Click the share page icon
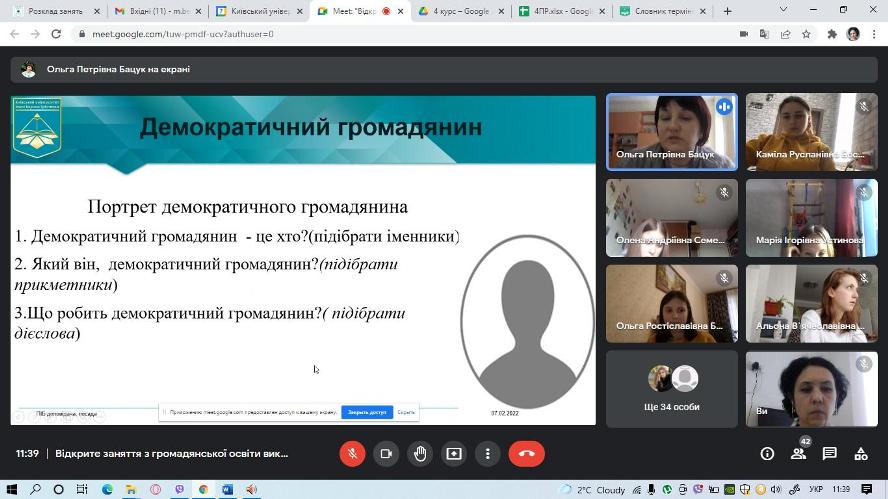This screenshot has height=499, width=888. (785, 34)
